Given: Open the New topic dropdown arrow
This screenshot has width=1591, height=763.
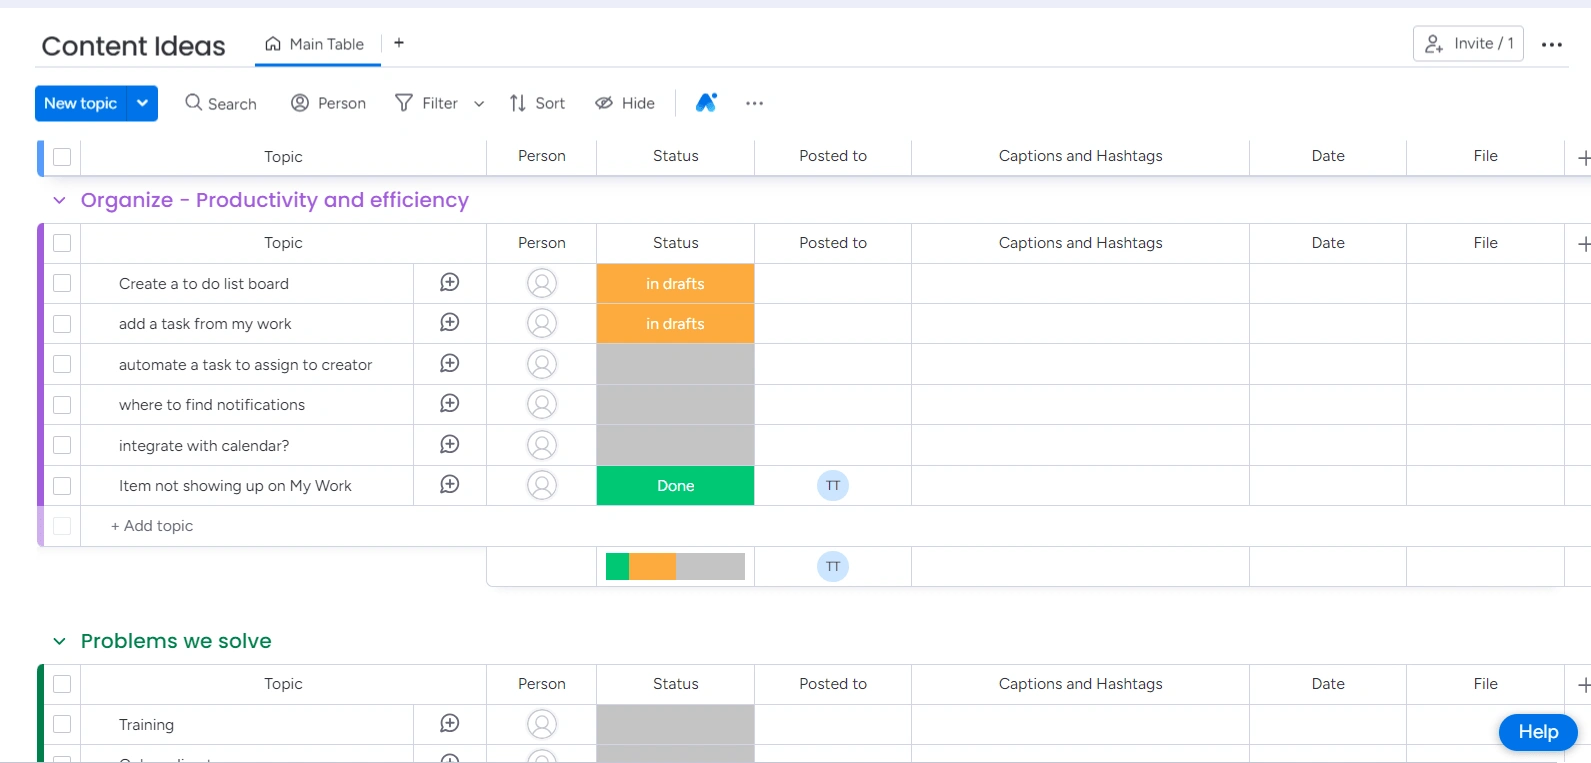Looking at the screenshot, I should 143,103.
